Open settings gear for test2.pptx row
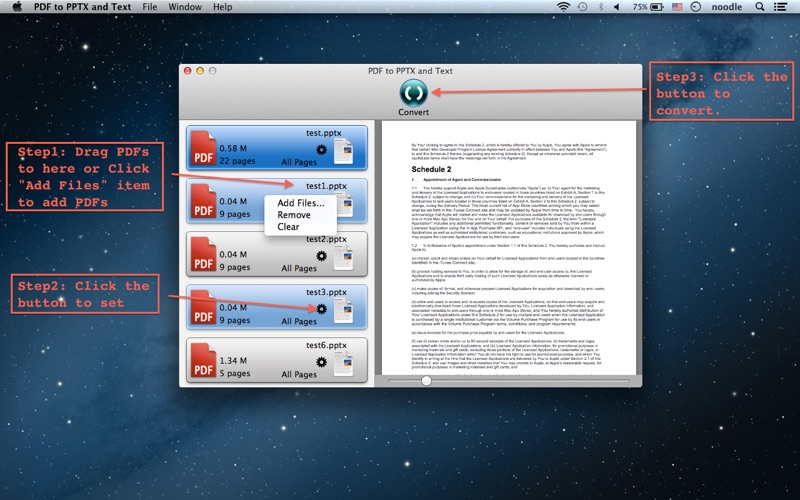Image resolution: width=800 pixels, height=500 pixels. click(321, 256)
